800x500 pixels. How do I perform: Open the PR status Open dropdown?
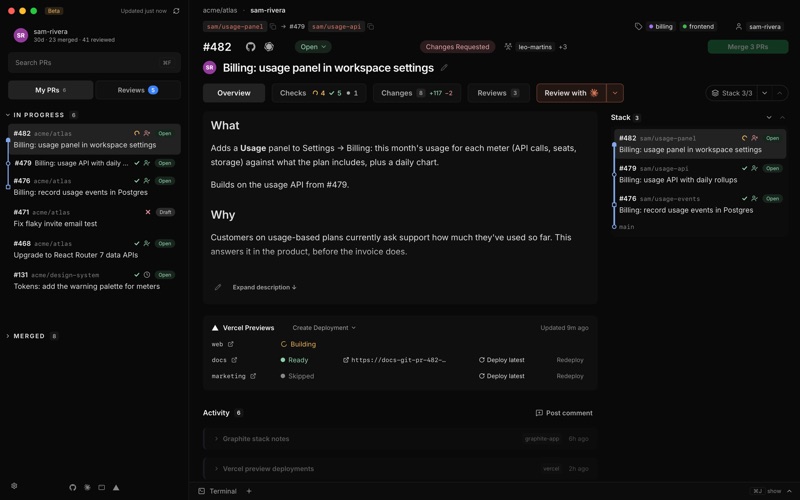coord(313,47)
